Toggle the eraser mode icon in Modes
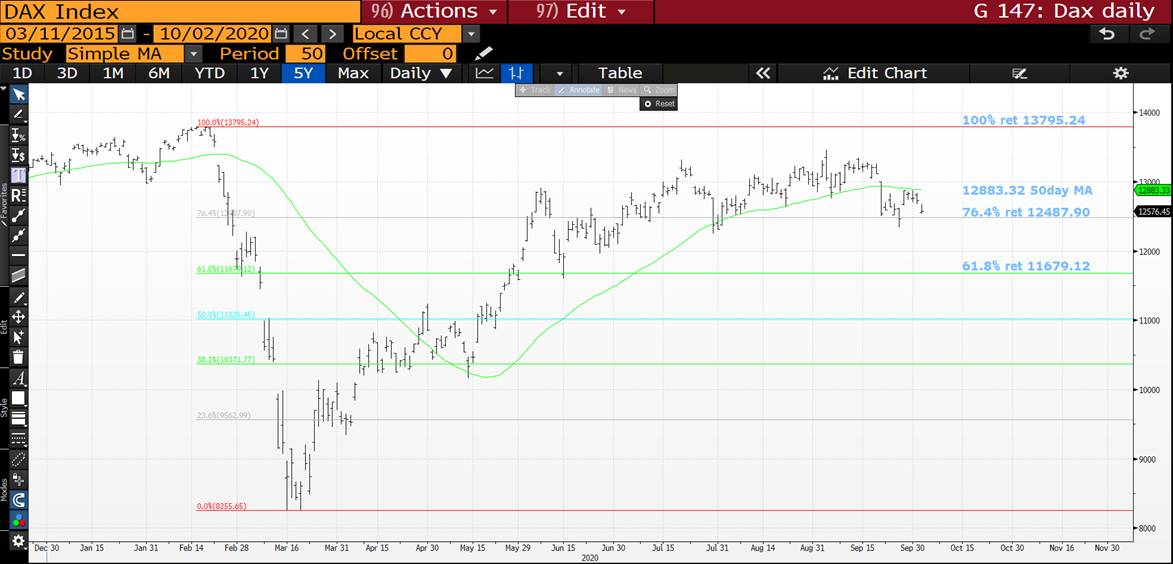1173x564 pixels. tap(19, 459)
